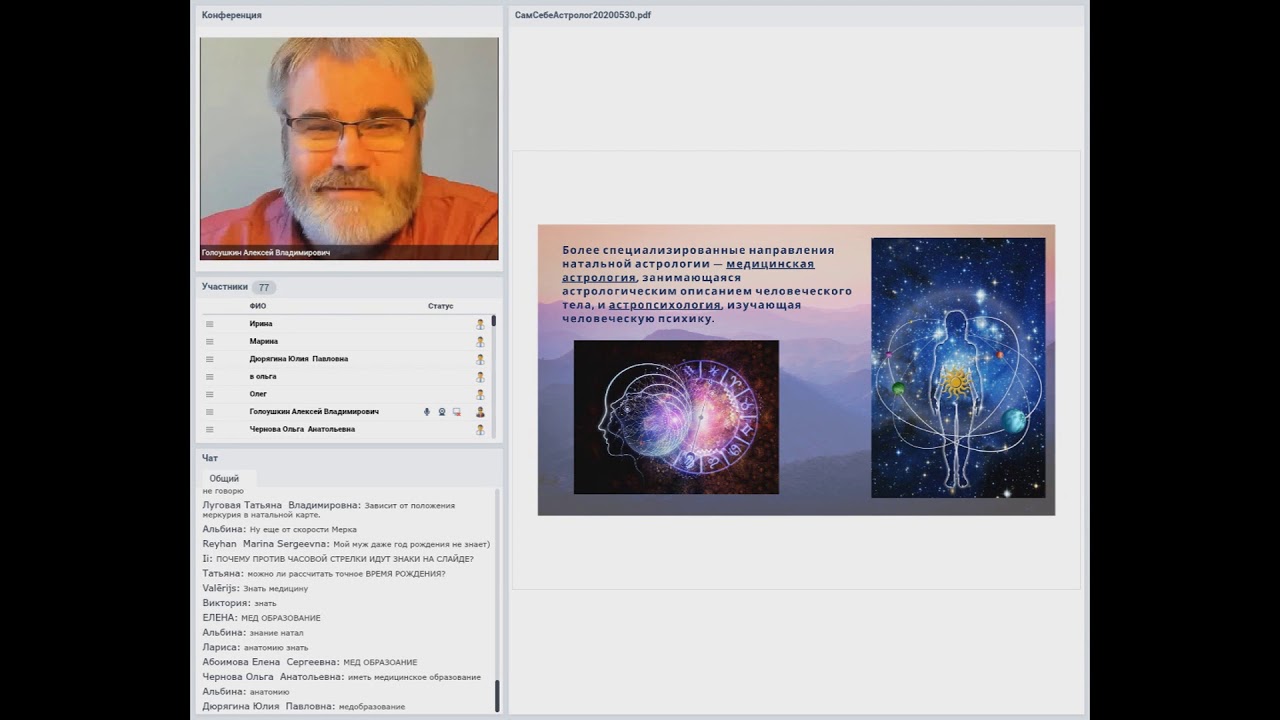
Task: Click the menu handle icon beside Марина
Action: point(210,342)
